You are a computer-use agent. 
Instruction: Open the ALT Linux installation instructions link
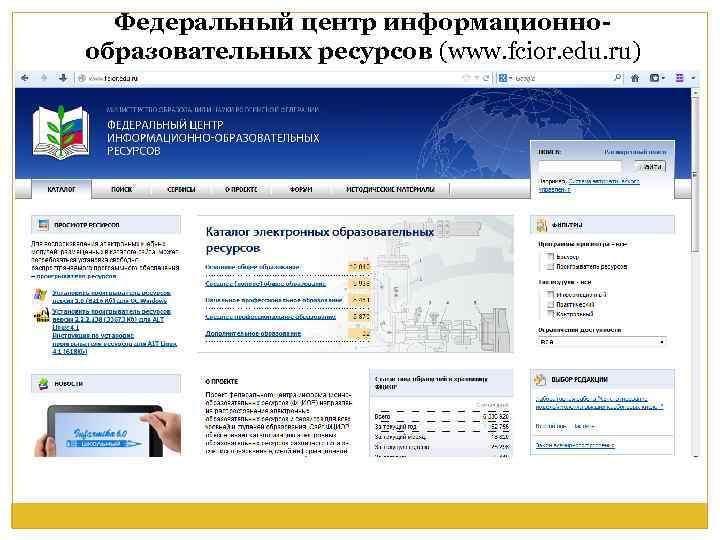(114, 343)
